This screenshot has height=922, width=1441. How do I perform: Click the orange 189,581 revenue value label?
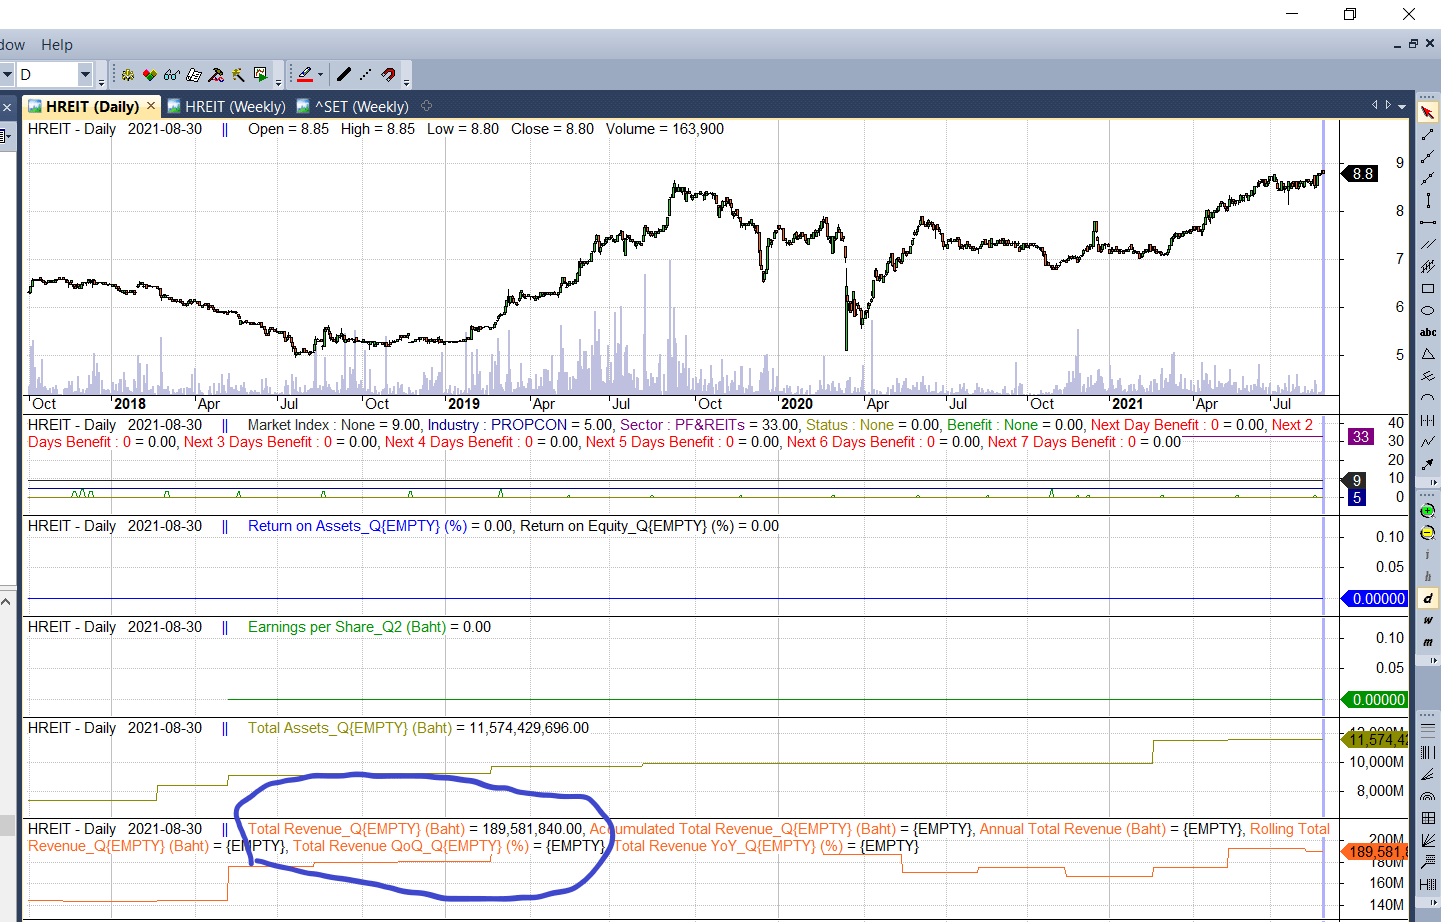tap(1376, 852)
